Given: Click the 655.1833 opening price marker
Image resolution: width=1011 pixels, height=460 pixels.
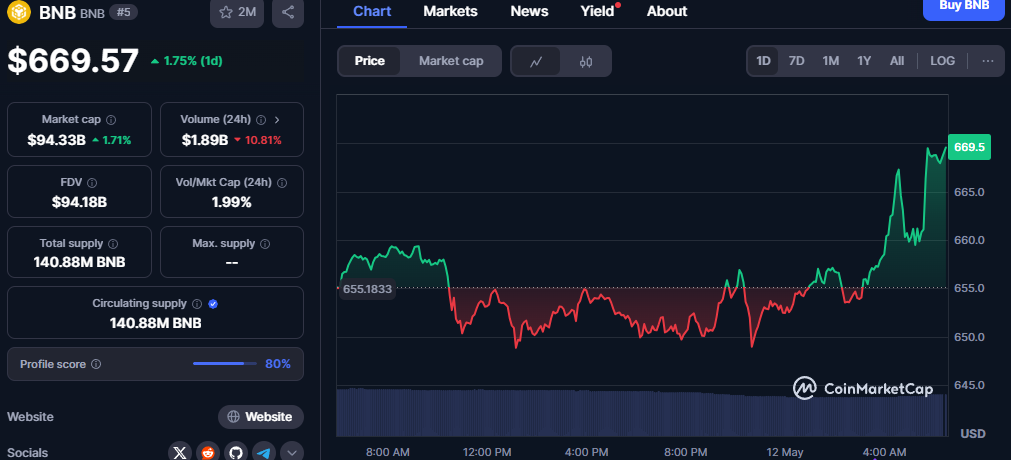Looking at the screenshot, I should coord(367,290).
